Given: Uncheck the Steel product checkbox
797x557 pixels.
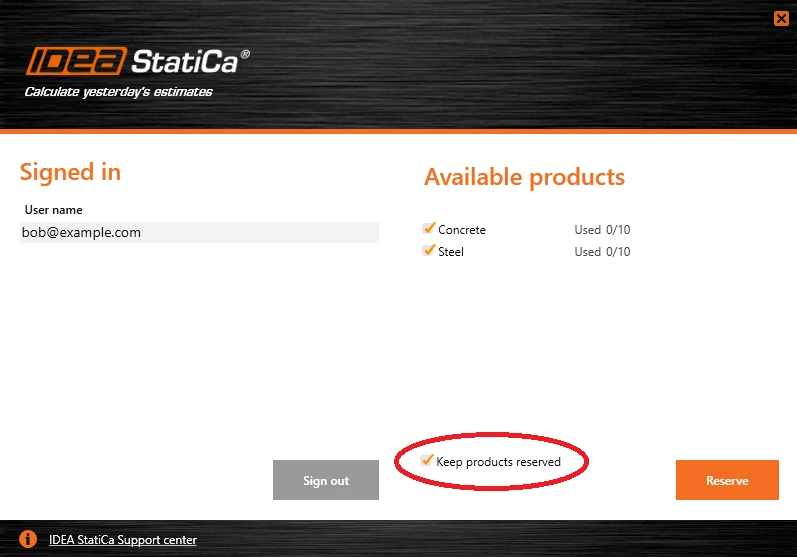Looking at the screenshot, I should [428, 251].
